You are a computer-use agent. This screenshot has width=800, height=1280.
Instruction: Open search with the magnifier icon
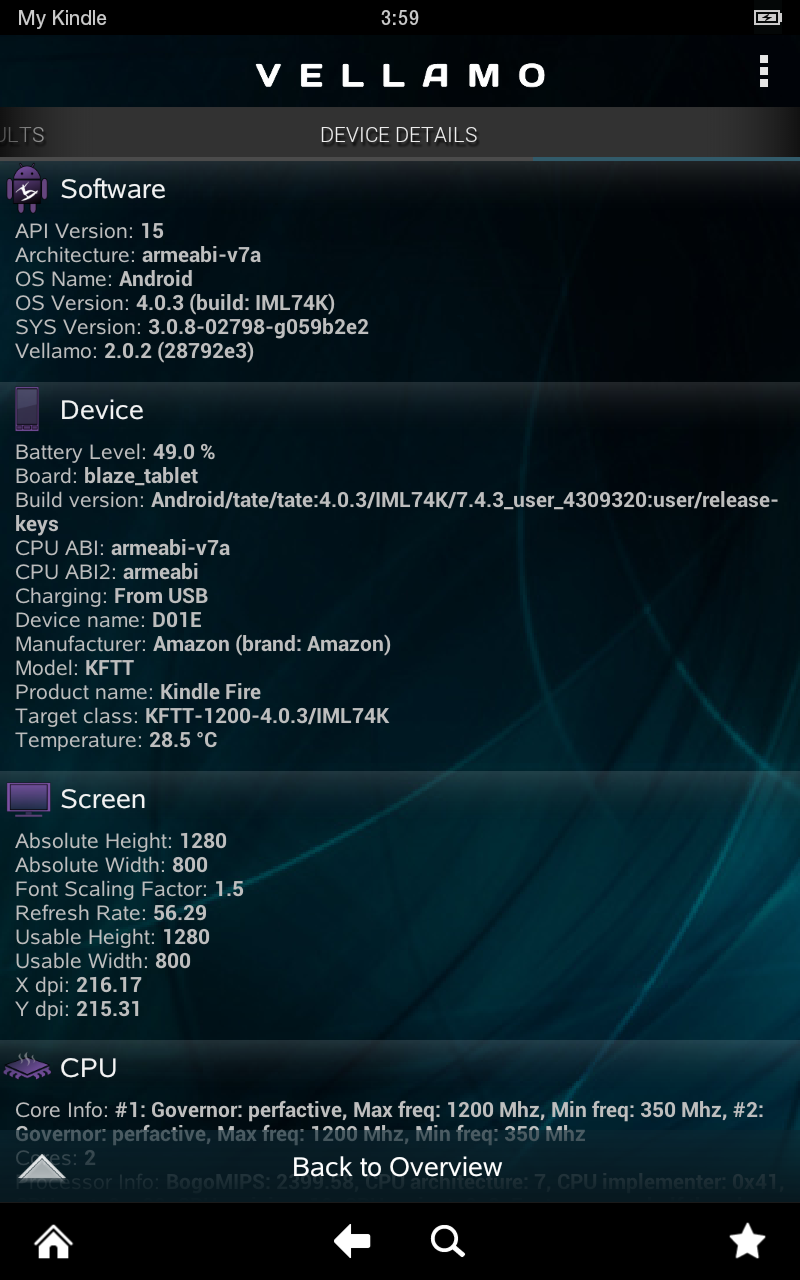pyautogui.click(x=447, y=1241)
